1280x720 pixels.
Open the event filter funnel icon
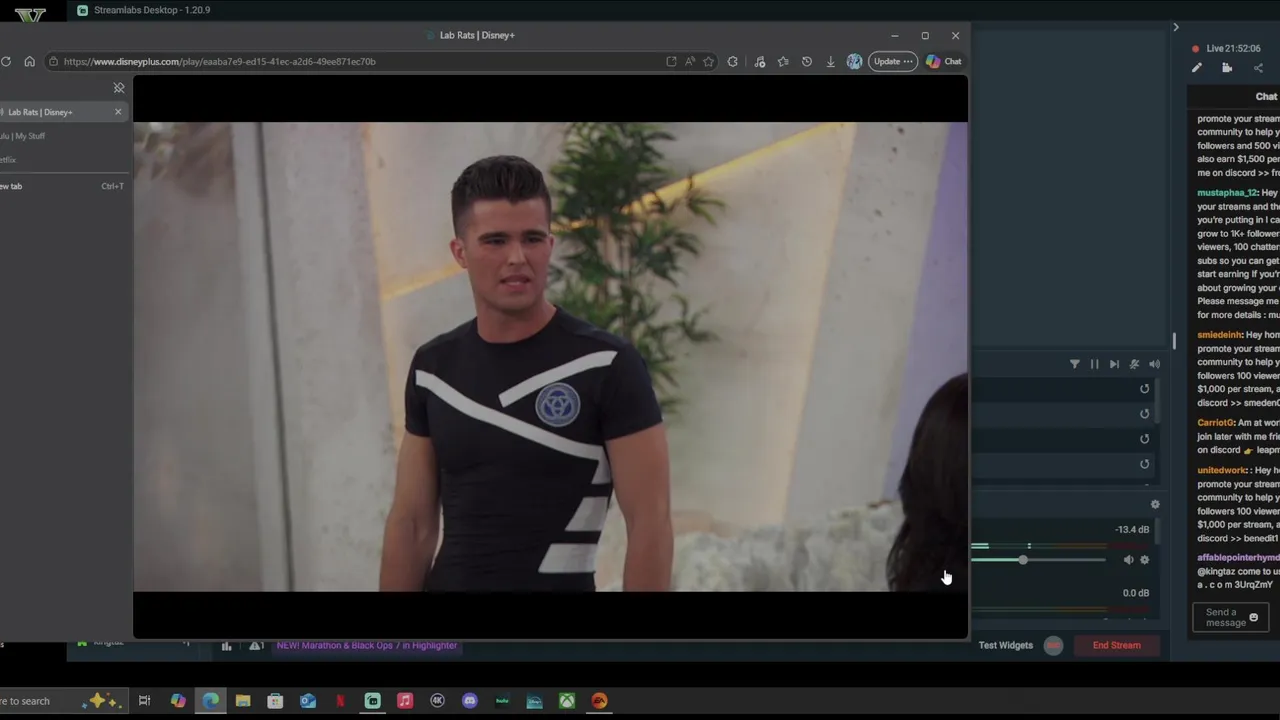(x=1075, y=365)
